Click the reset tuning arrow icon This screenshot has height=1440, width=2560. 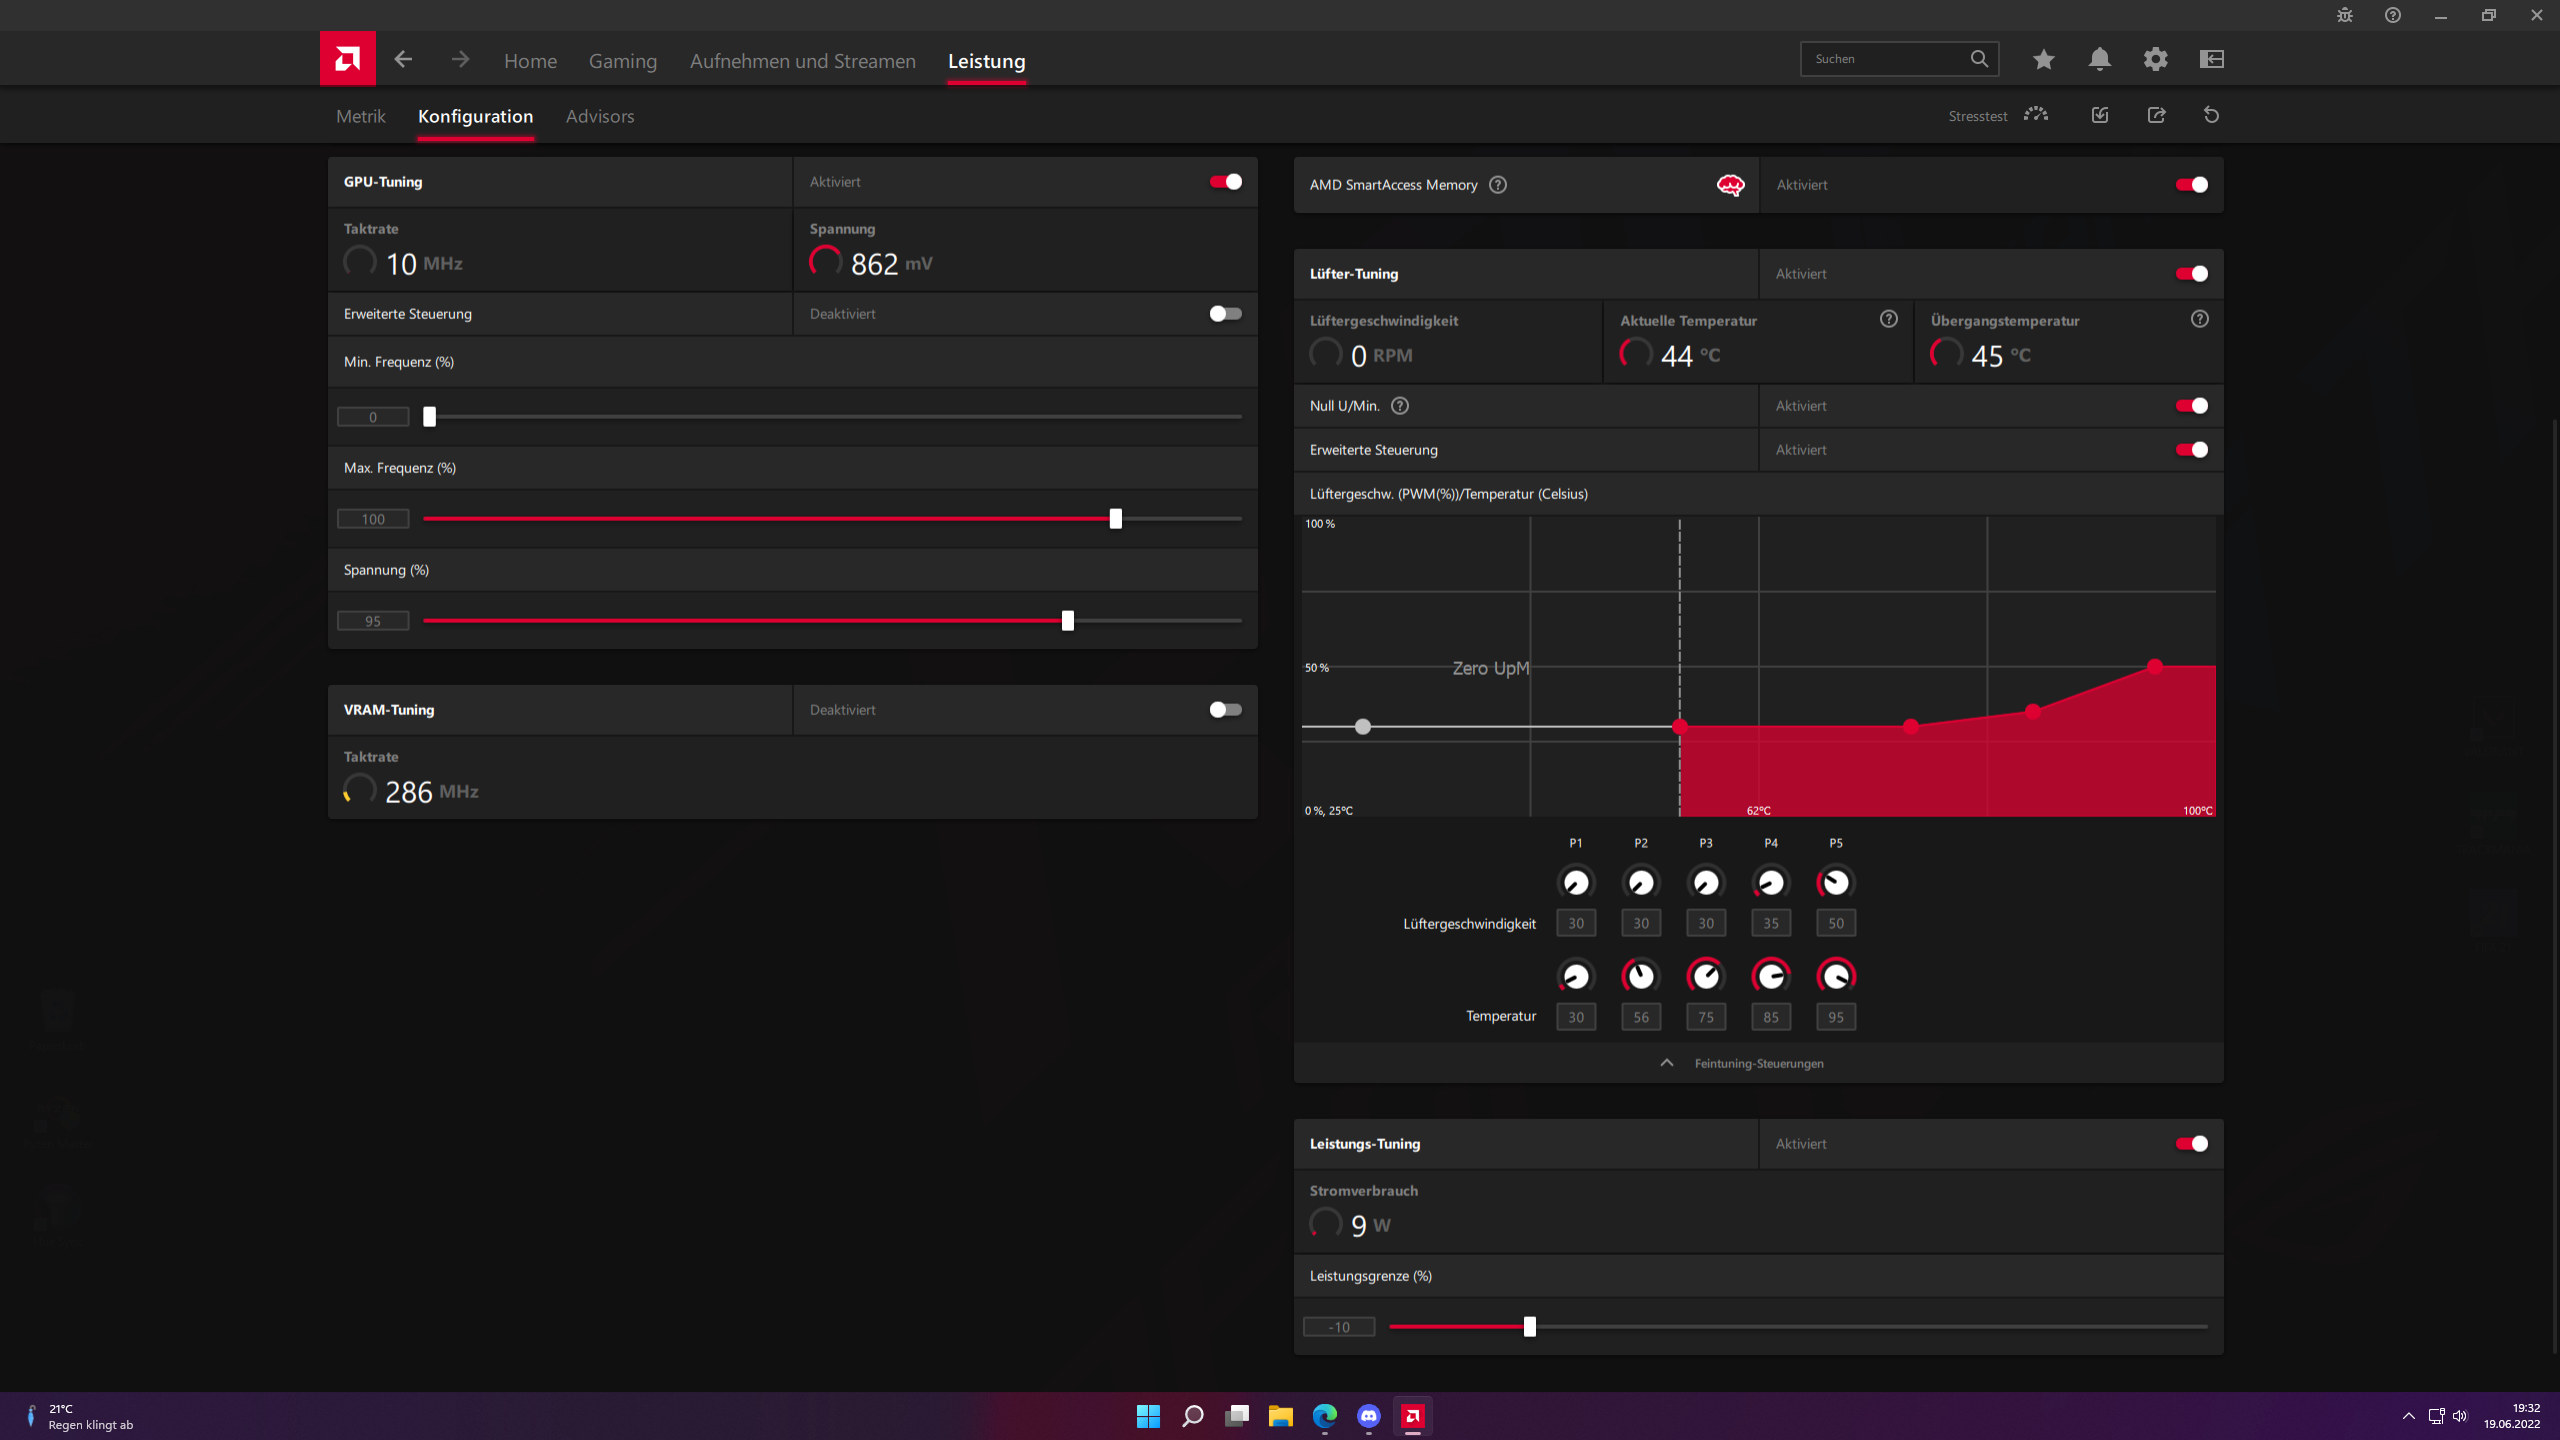click(2211, 115)
